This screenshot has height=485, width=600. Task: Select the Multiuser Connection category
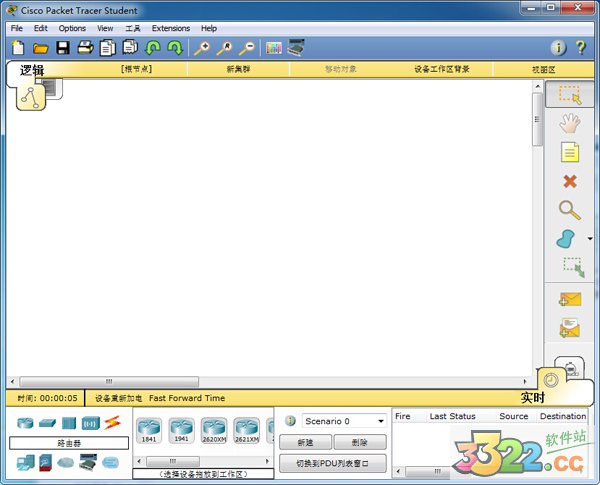pos(111,463)
